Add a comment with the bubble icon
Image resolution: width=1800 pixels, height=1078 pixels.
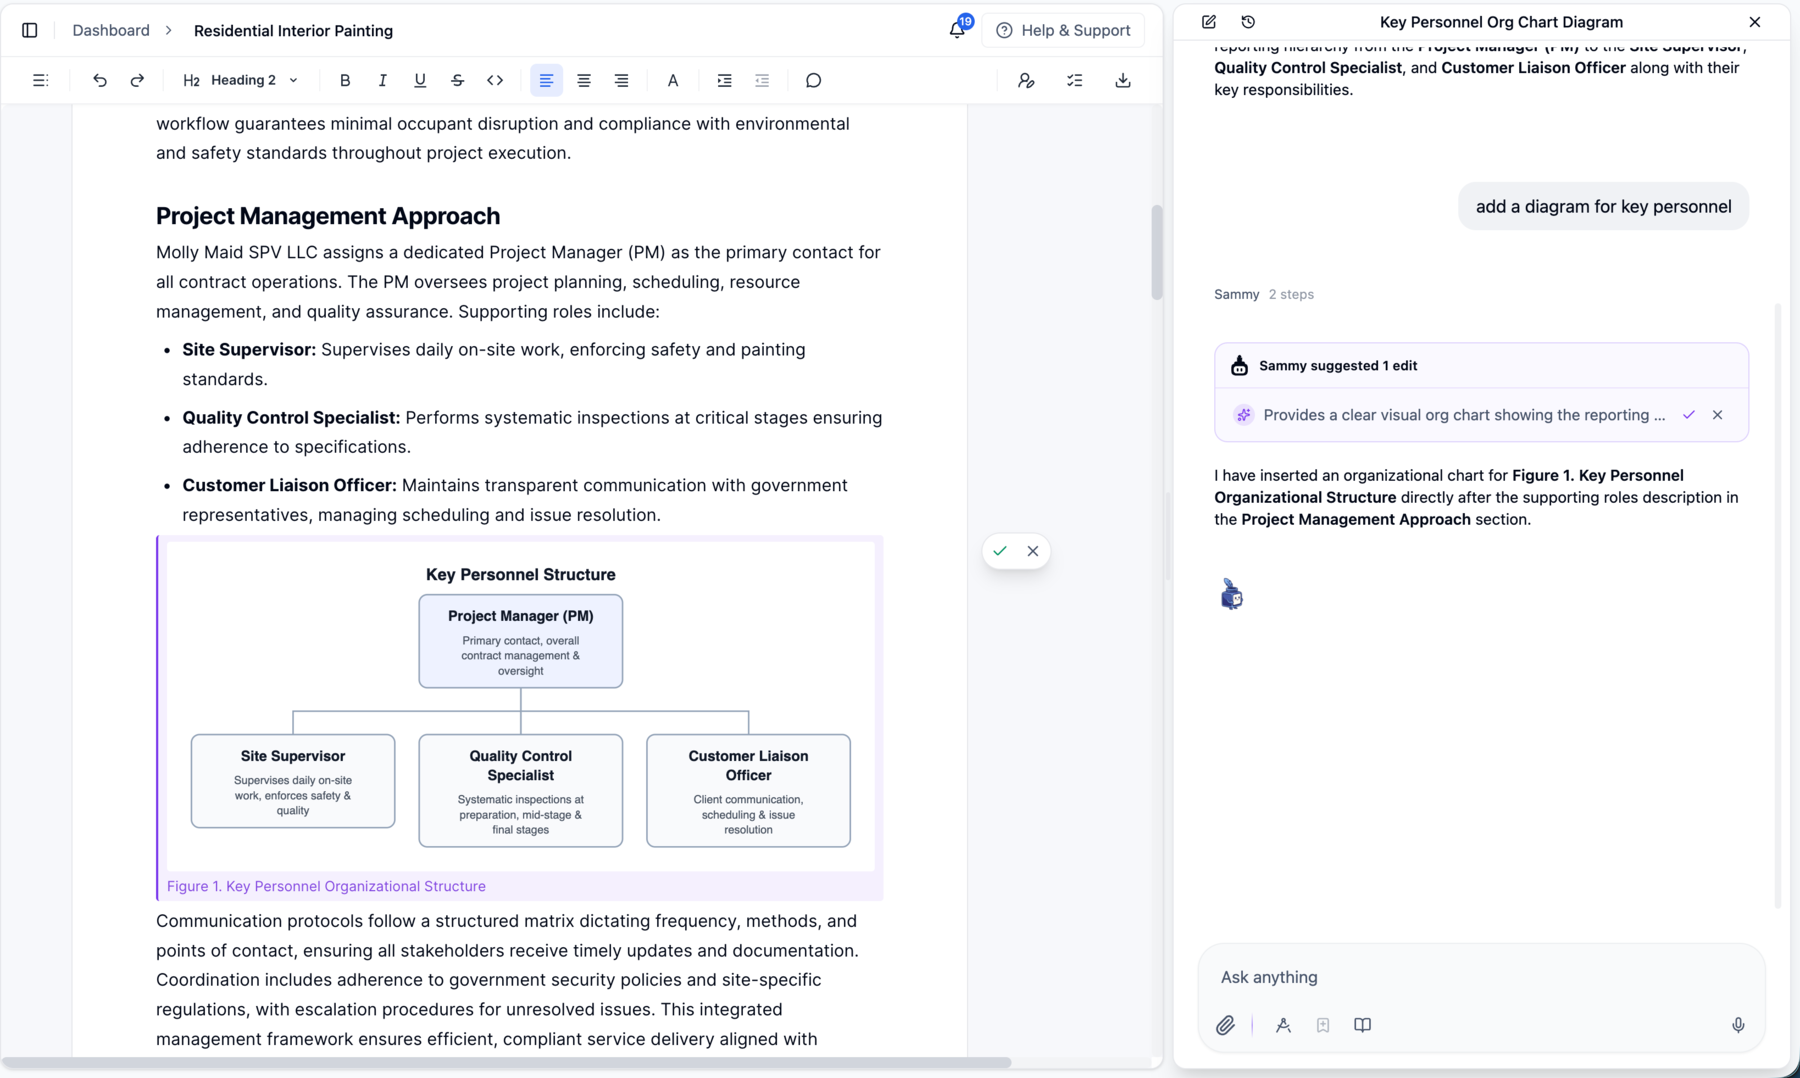[813, 80]
